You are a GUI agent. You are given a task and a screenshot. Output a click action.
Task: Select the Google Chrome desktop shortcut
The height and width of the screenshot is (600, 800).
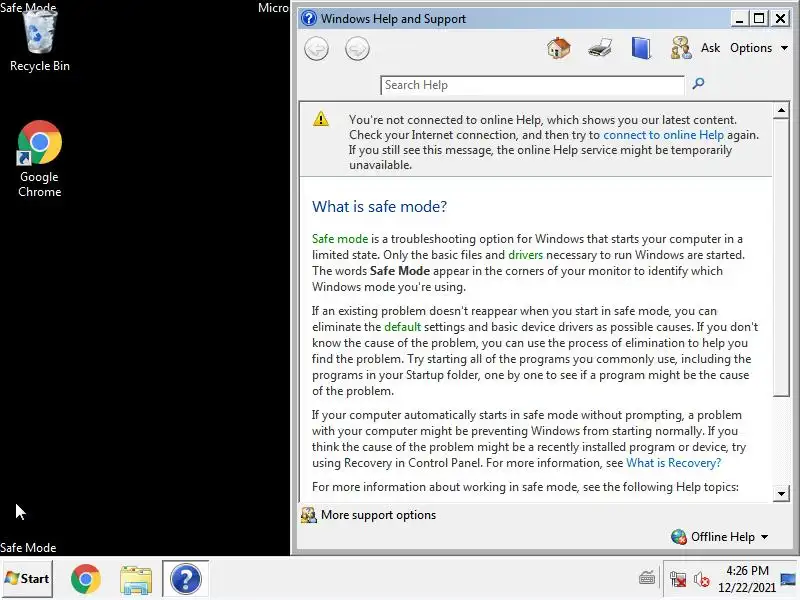(x=40, y=159)
